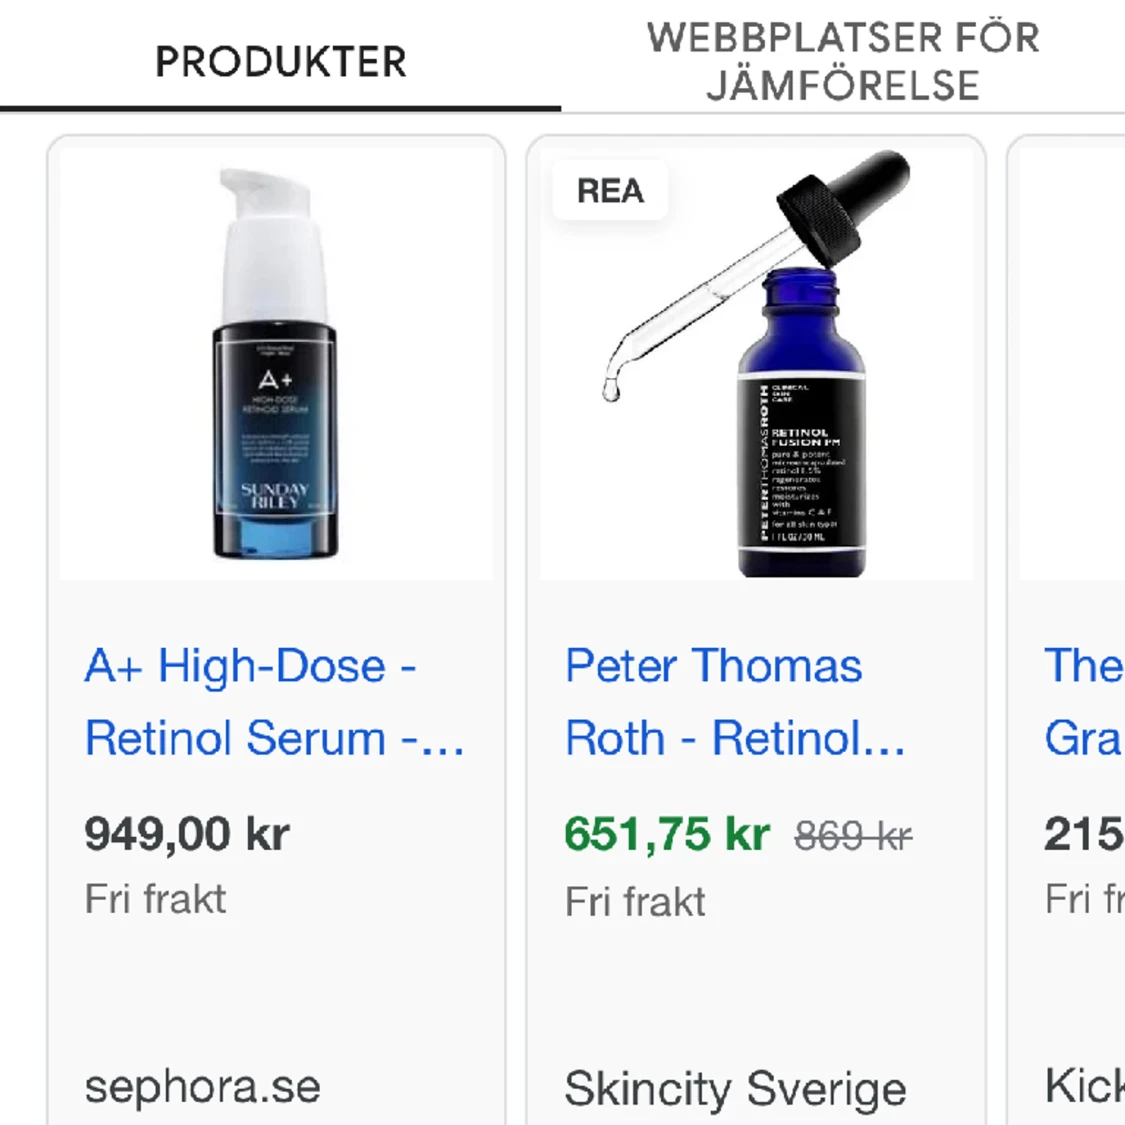Open the Peter Thomas Roth Retinol link
The image size is (1125, 1125).
click(735, 702)
